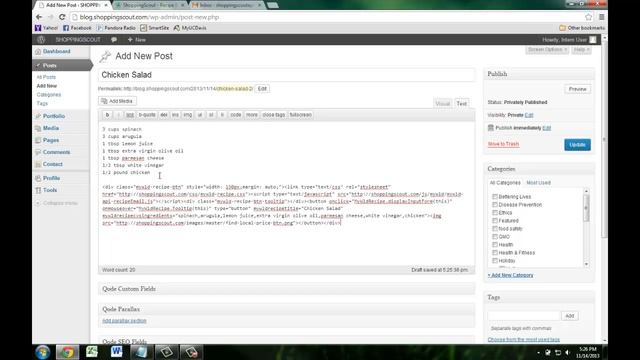Click the browser back arrow
This screenshot has height=360, width=640.
[39, 17]
